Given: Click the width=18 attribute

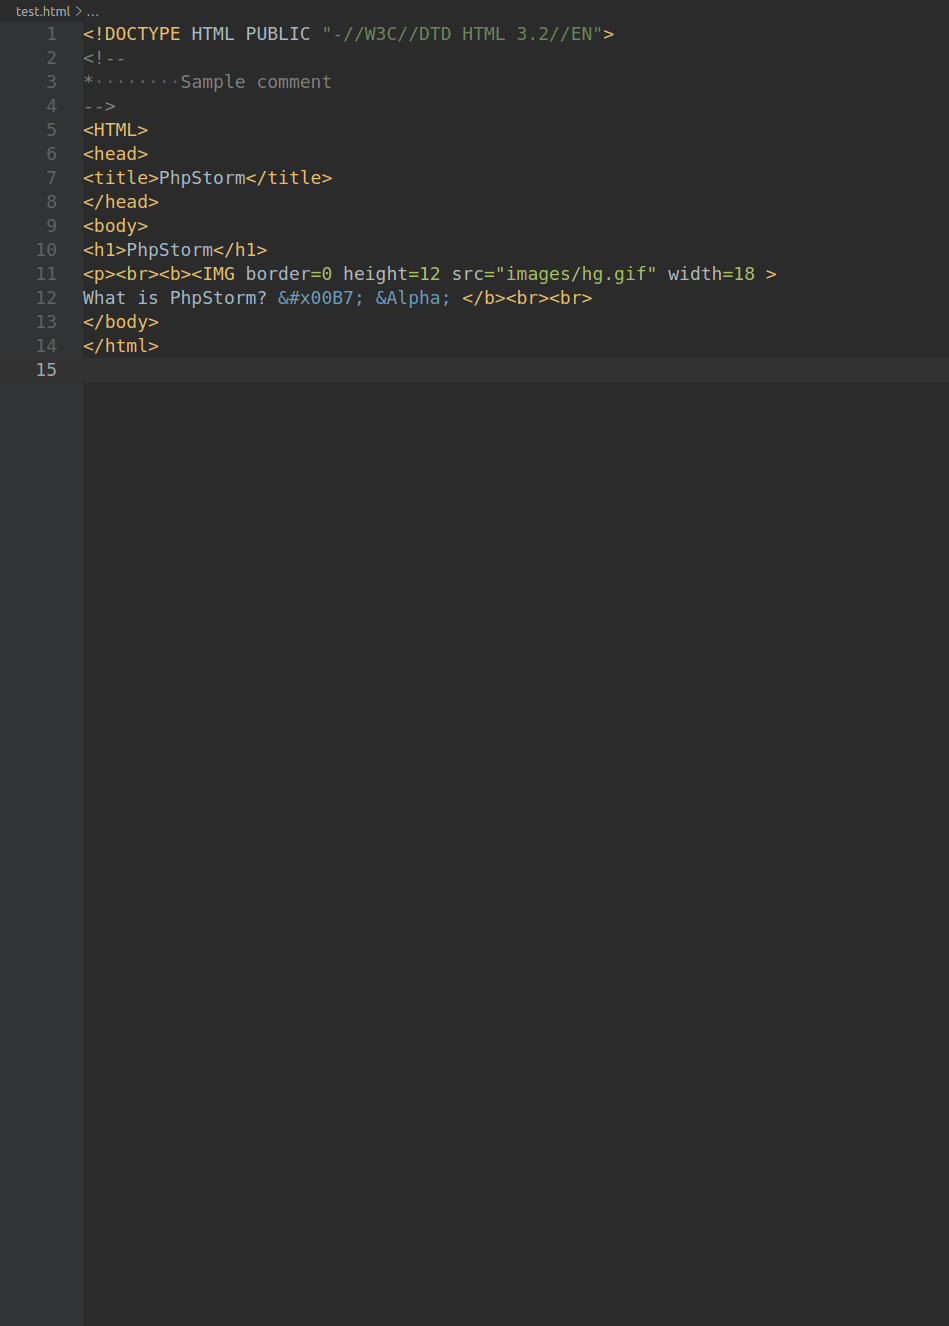Looking at the screenshot, I should 712,274.
